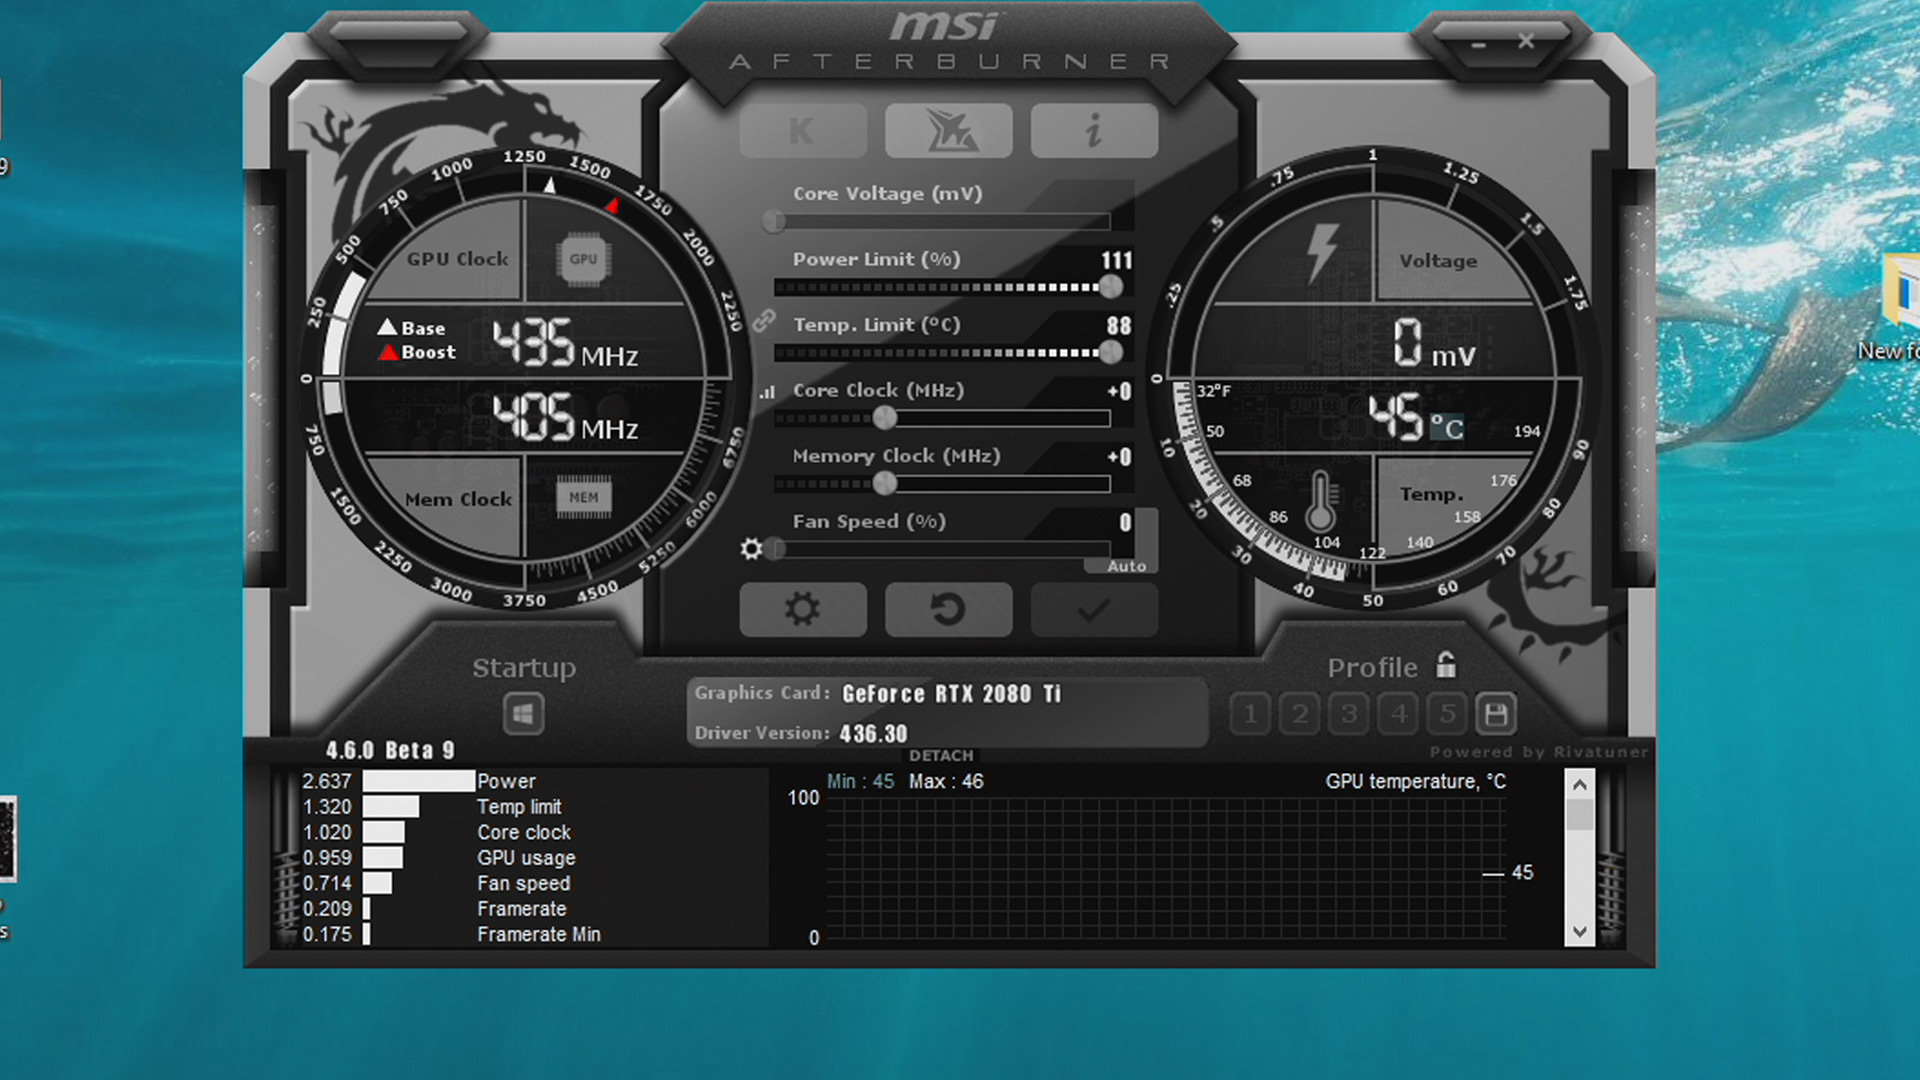Click the Core Clock slider handle

[x=885, y=418]
